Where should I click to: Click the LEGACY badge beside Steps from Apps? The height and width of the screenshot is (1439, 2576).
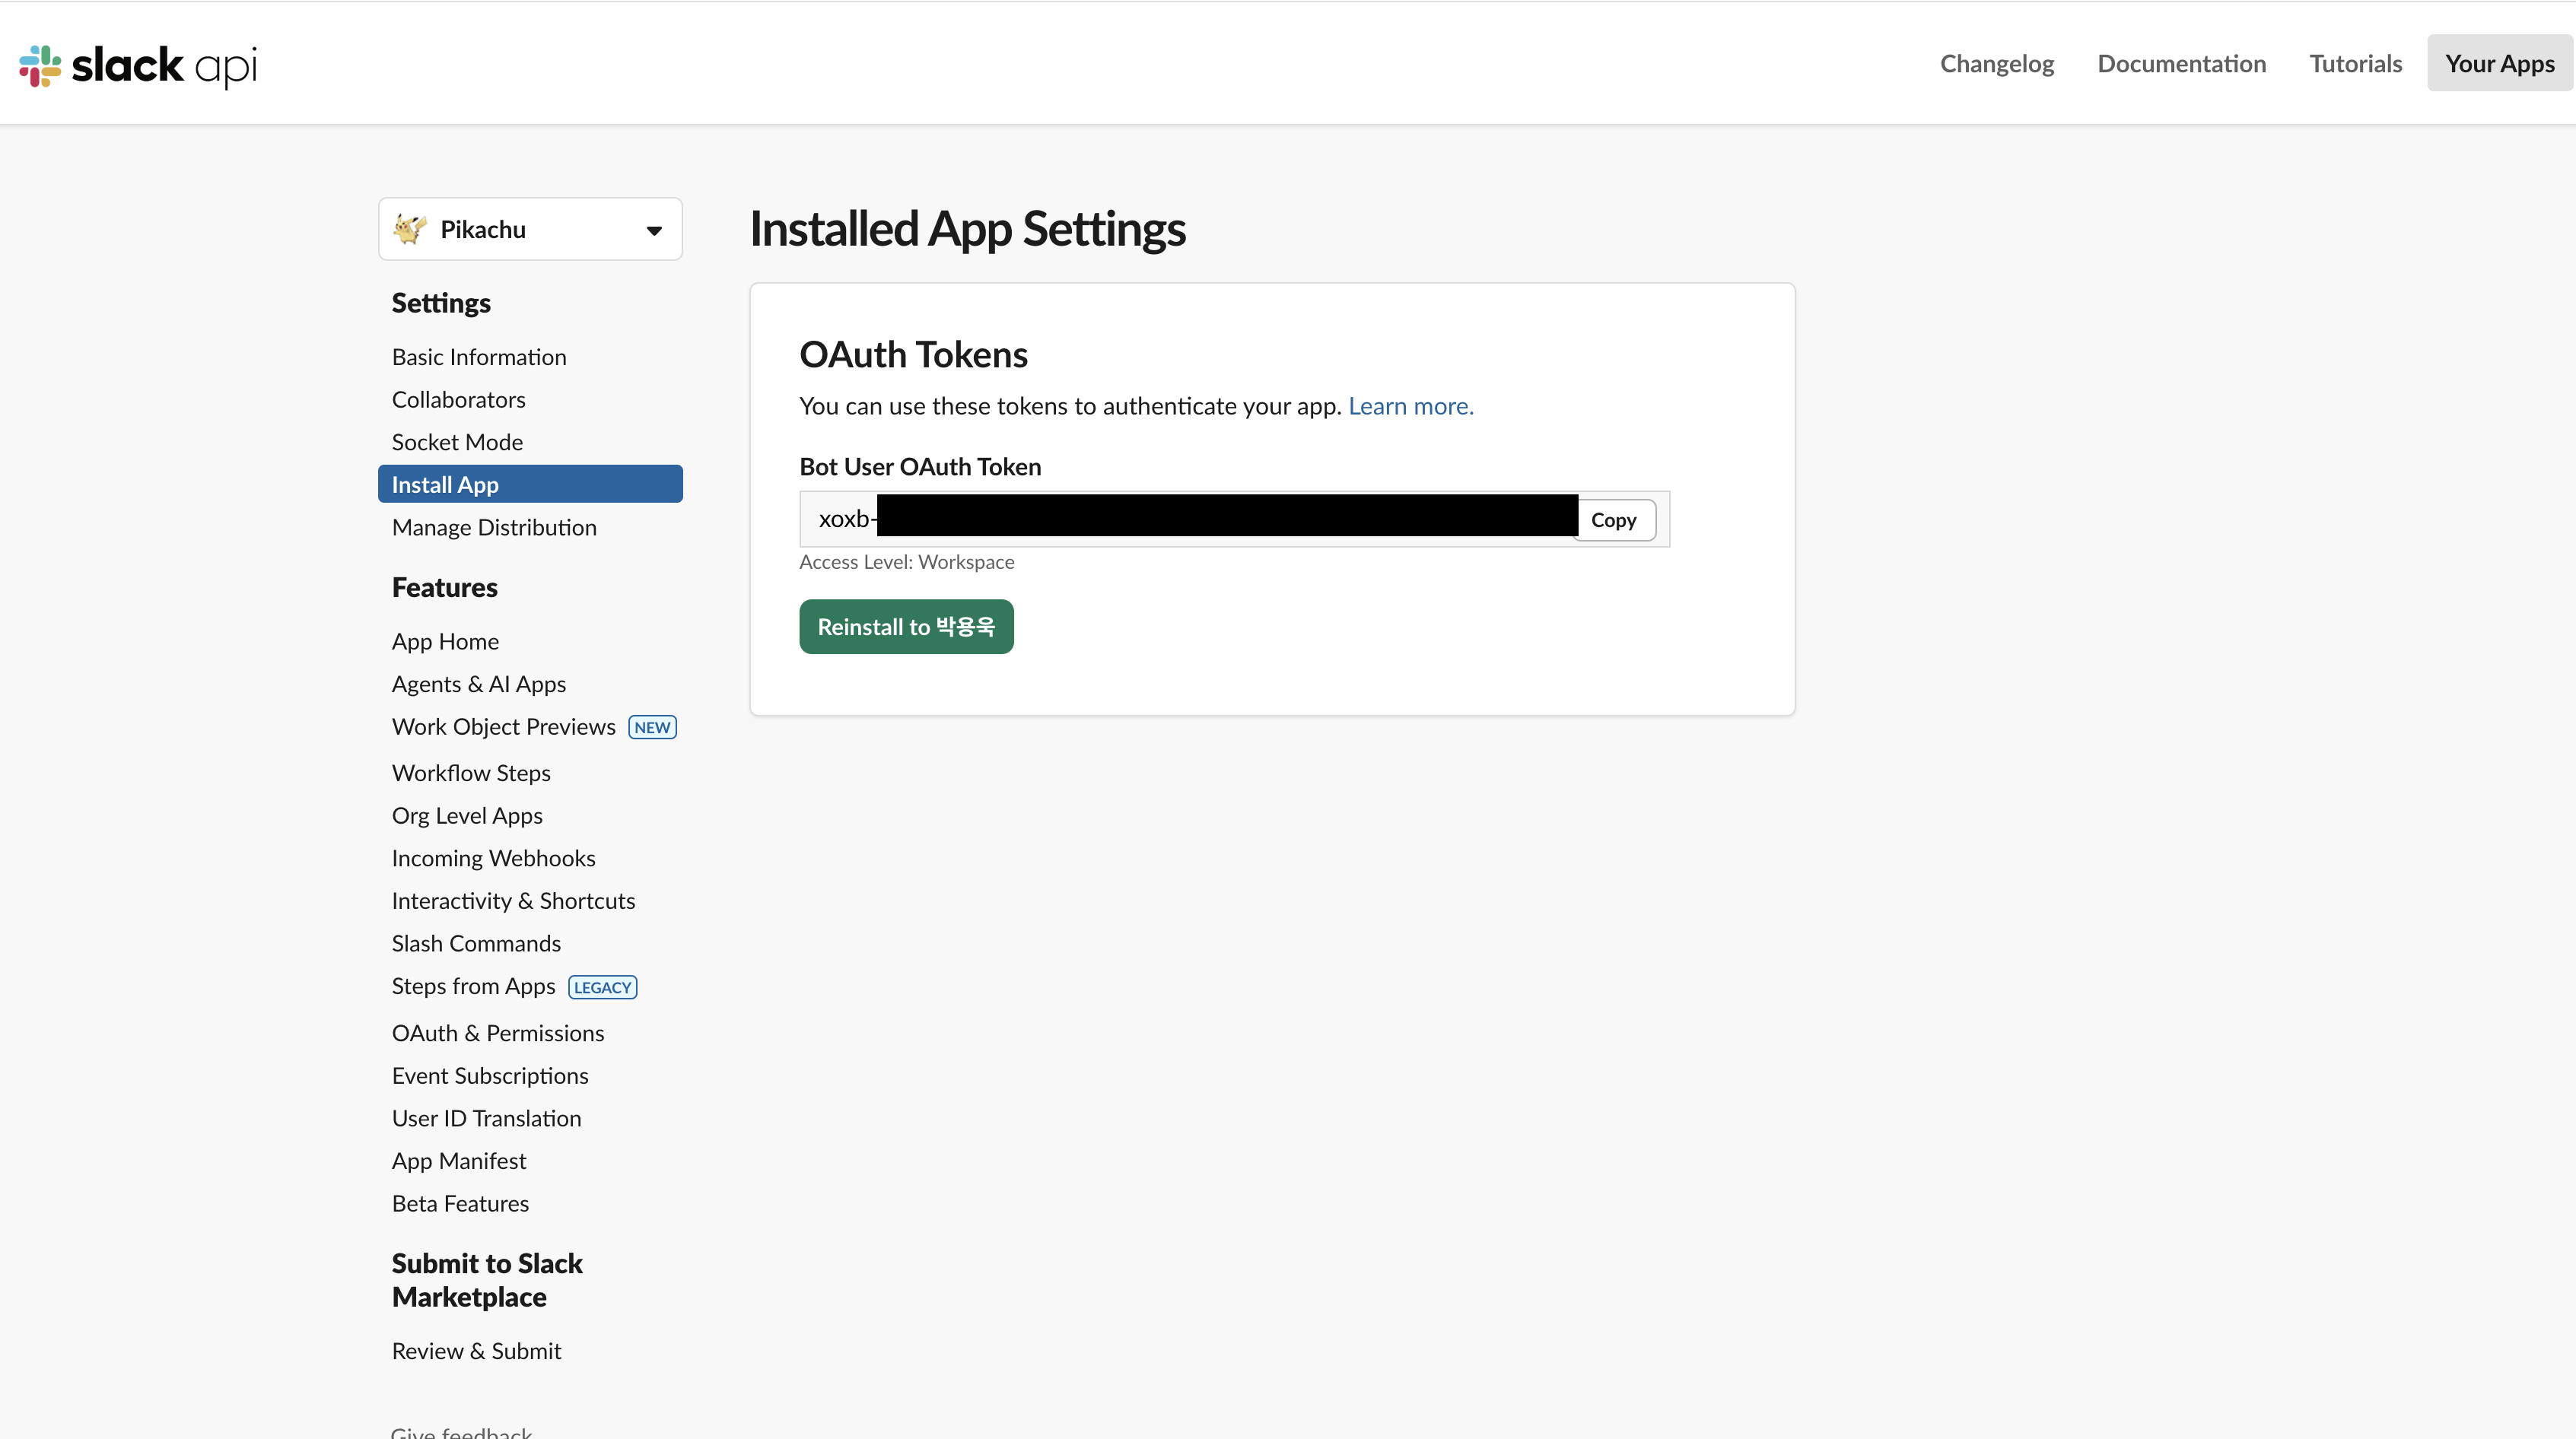(602, 987)
